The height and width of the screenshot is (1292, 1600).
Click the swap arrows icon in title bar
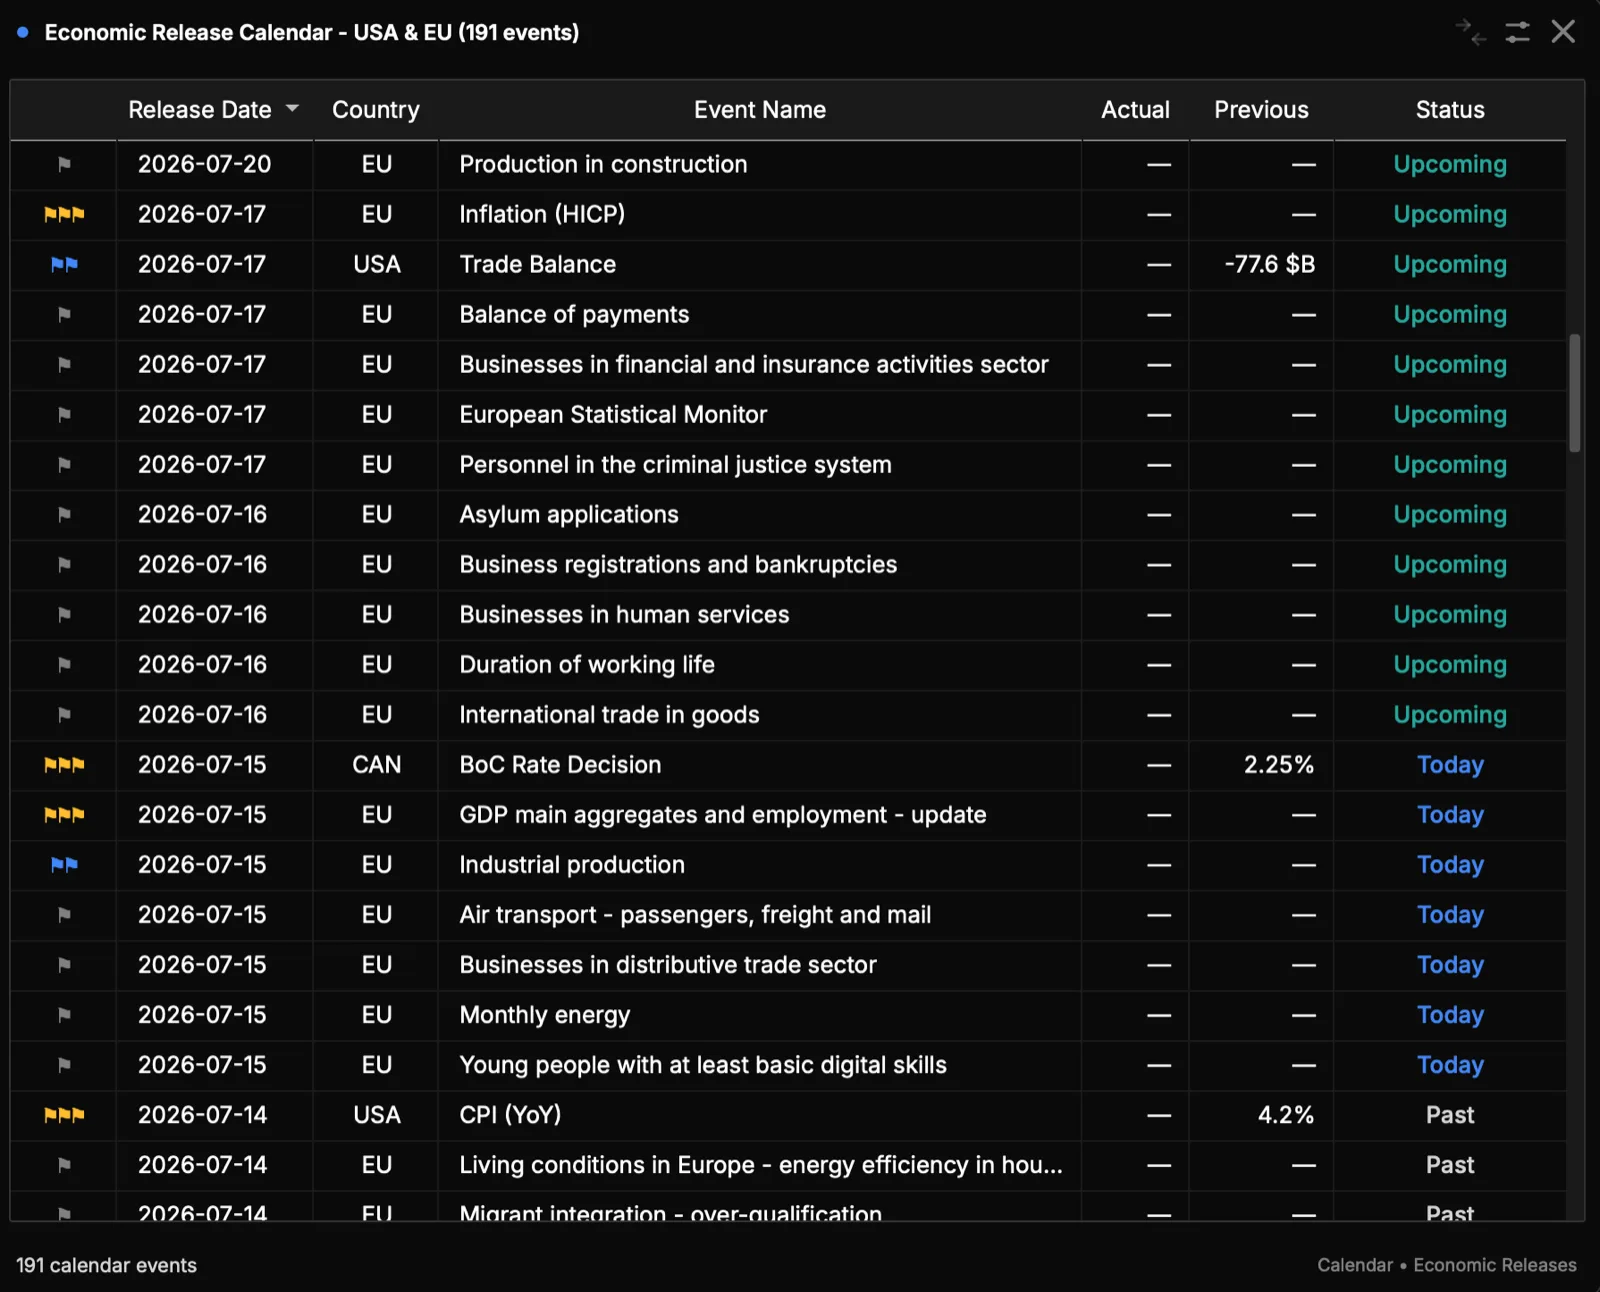click(x=1470, y=32)
